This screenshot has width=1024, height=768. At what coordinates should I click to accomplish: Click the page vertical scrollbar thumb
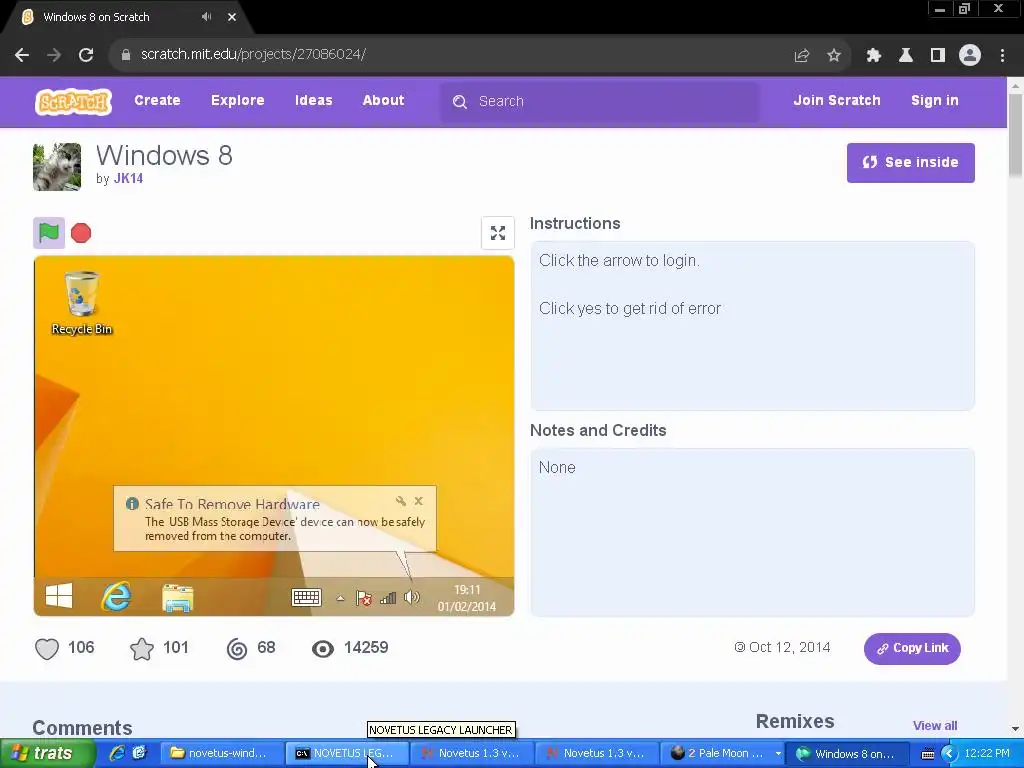1016,135
